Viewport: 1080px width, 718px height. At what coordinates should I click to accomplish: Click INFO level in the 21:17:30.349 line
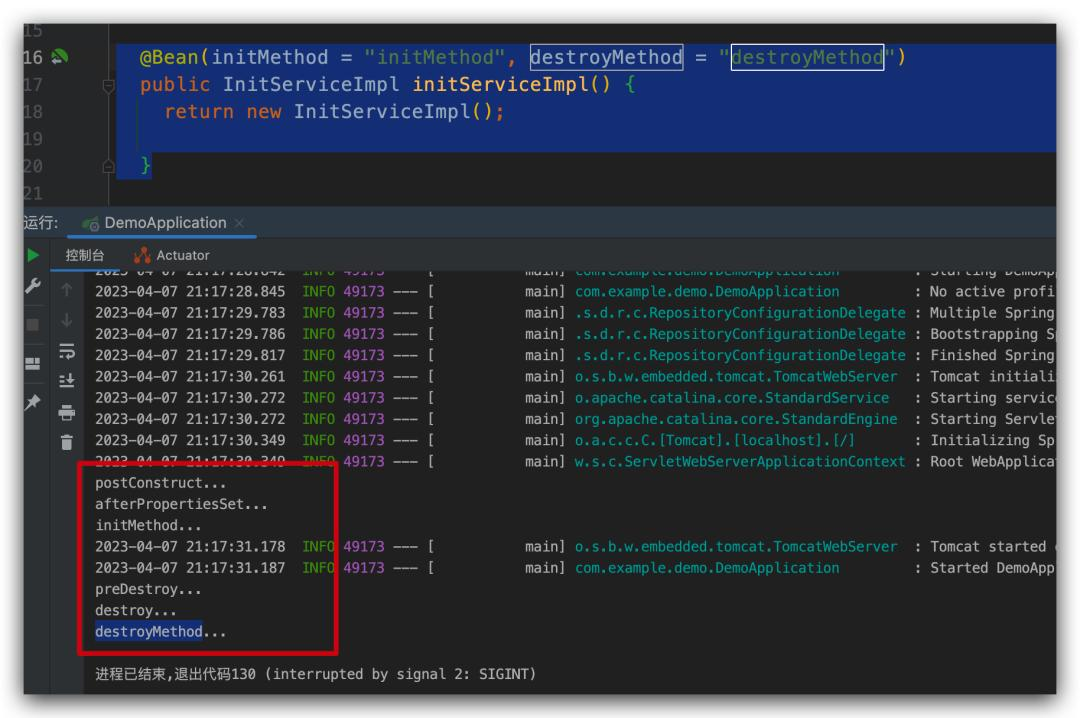click(x=319, y=440)
